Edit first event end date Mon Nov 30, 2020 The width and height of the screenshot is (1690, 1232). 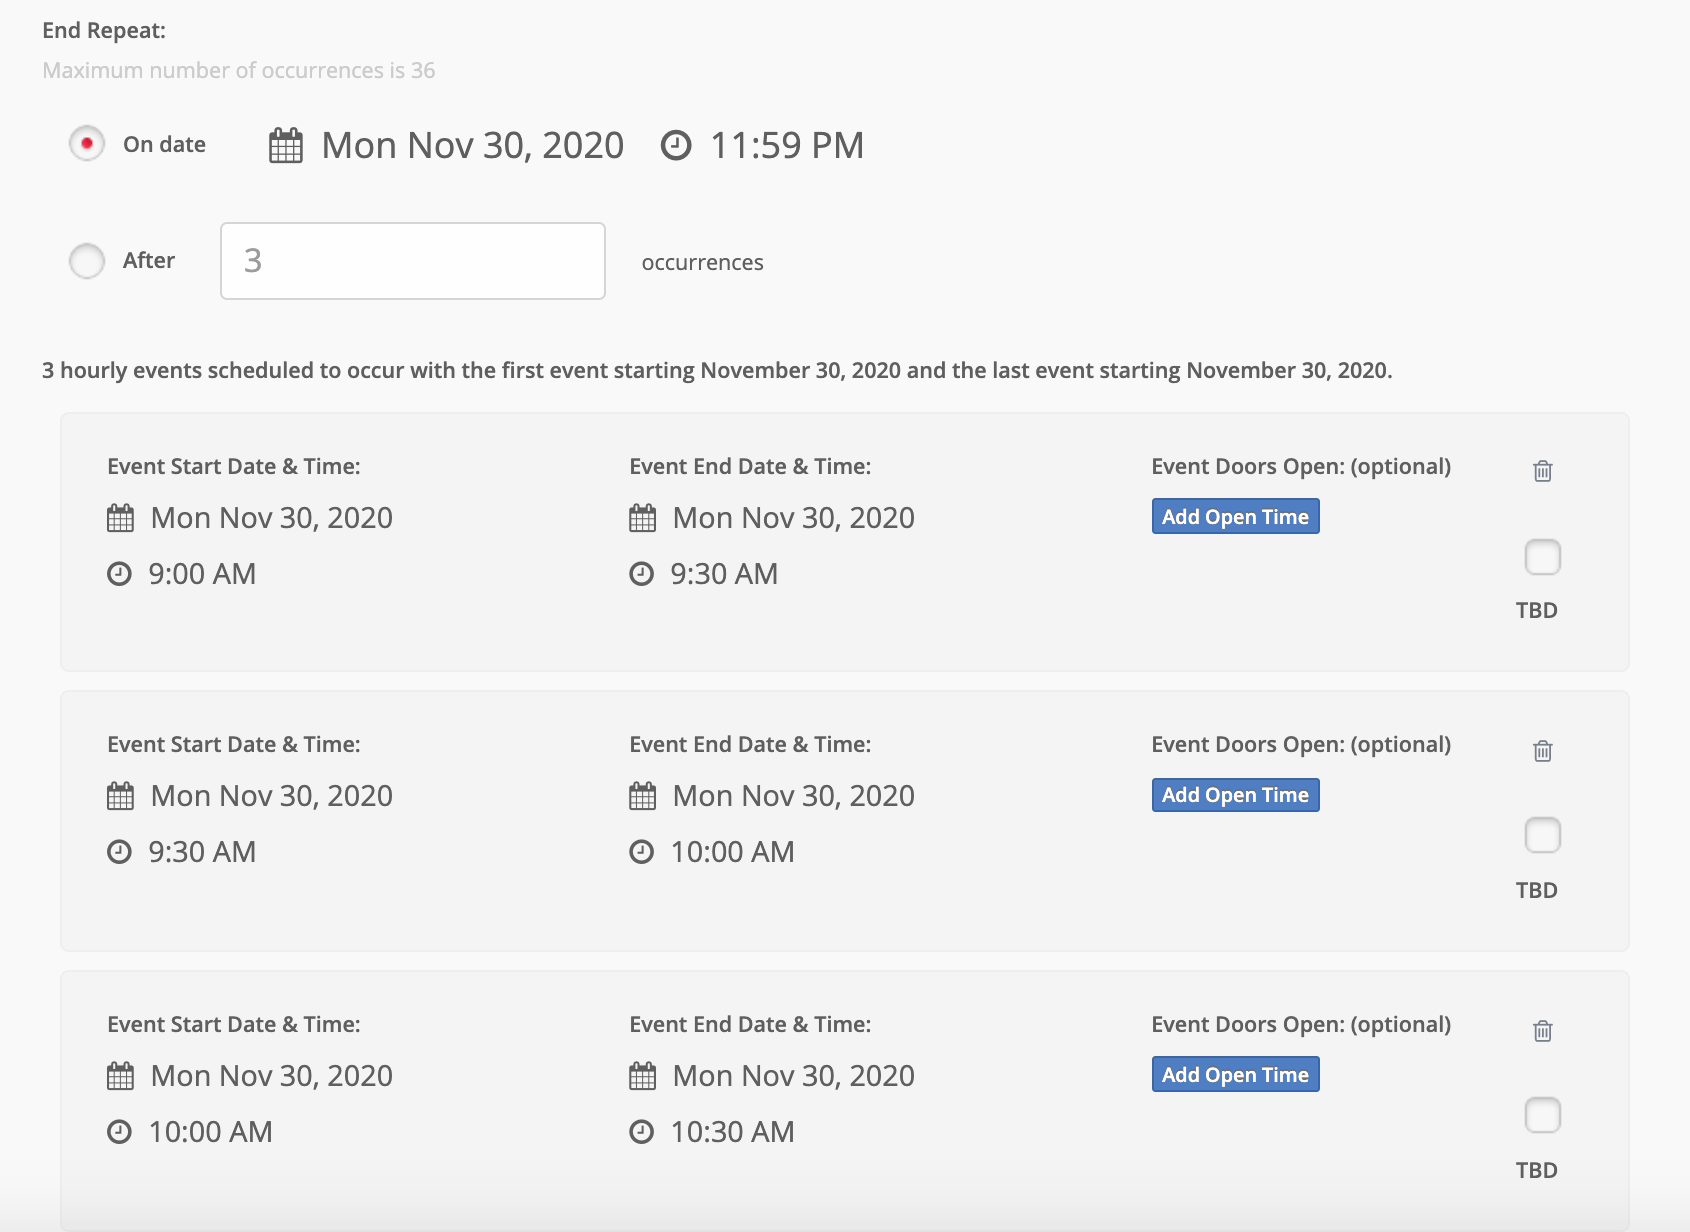click(x=794, y=518)
